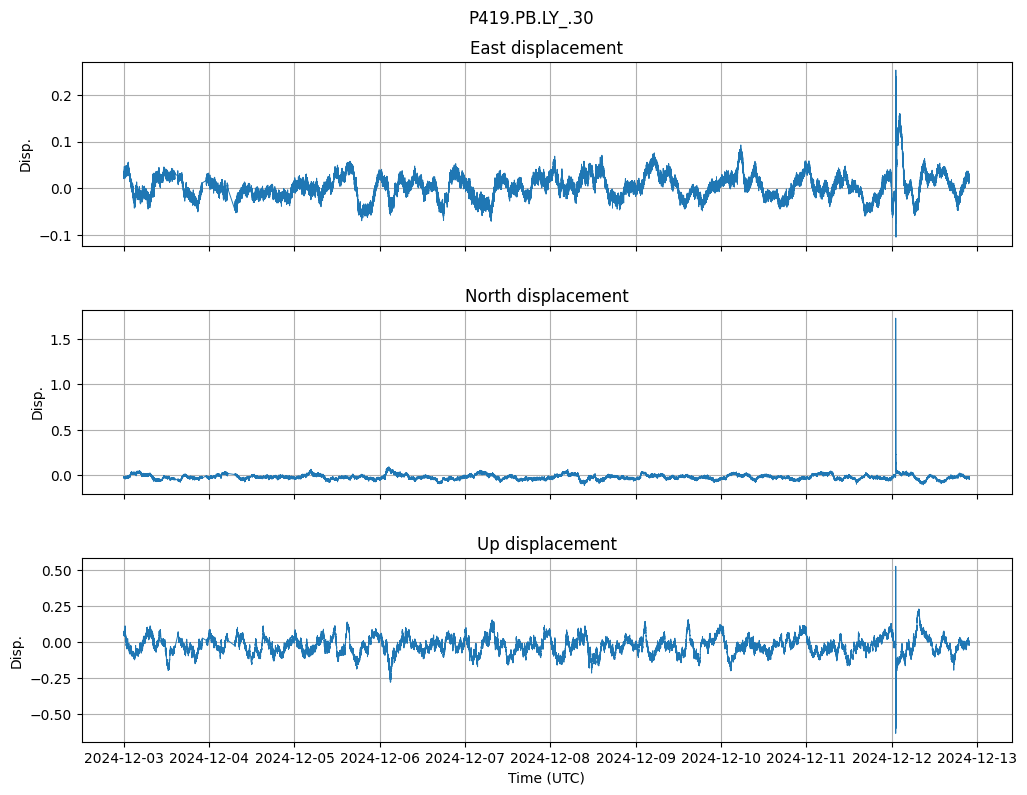Screen dimensions: 1027x795
Task: Pick the 2024-12-09 date tick label
Action: tap(636, 758)
